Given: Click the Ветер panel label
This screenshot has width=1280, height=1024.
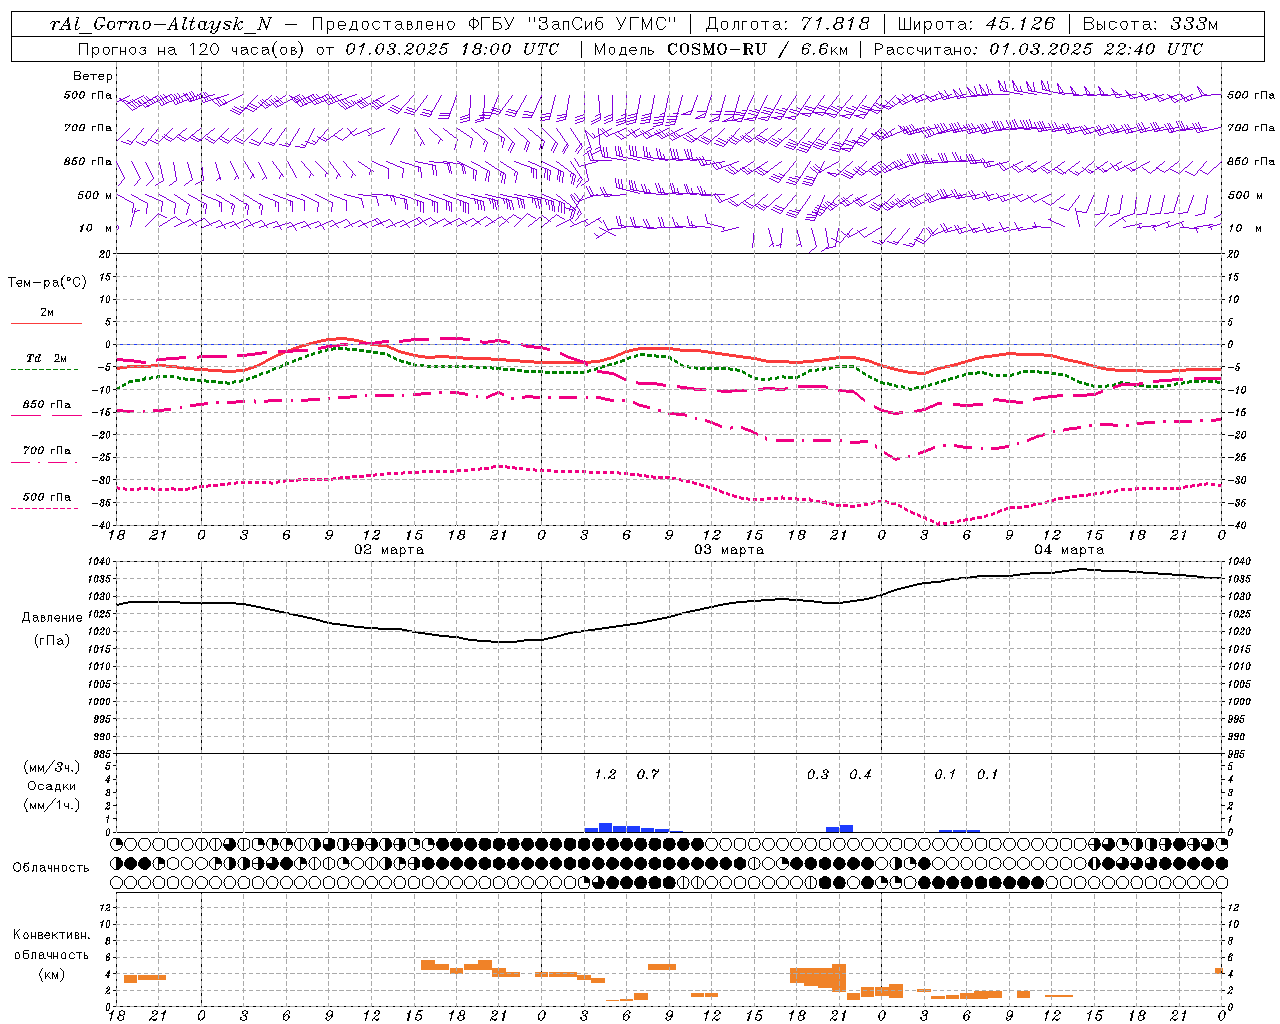Looking at the screenshot, I should (x=93, y=76).
